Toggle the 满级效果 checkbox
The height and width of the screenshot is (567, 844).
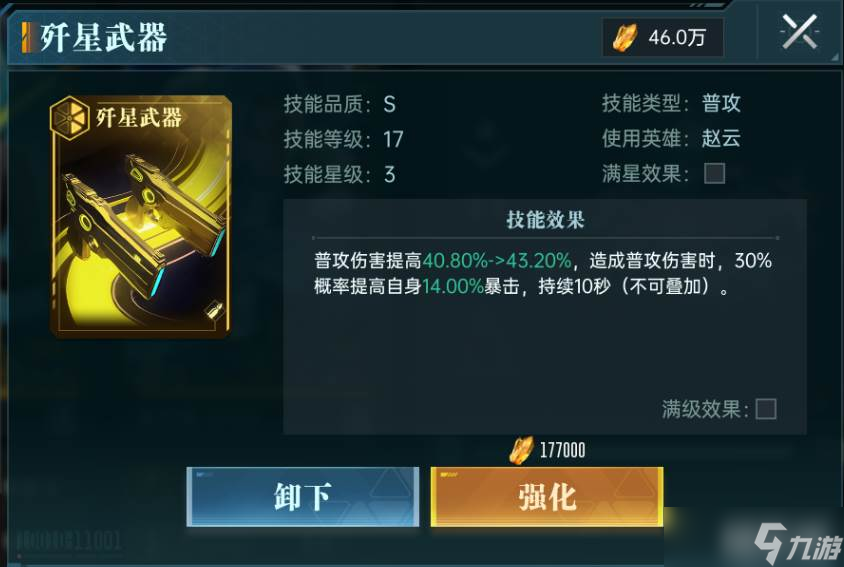[x=765, y=409]
